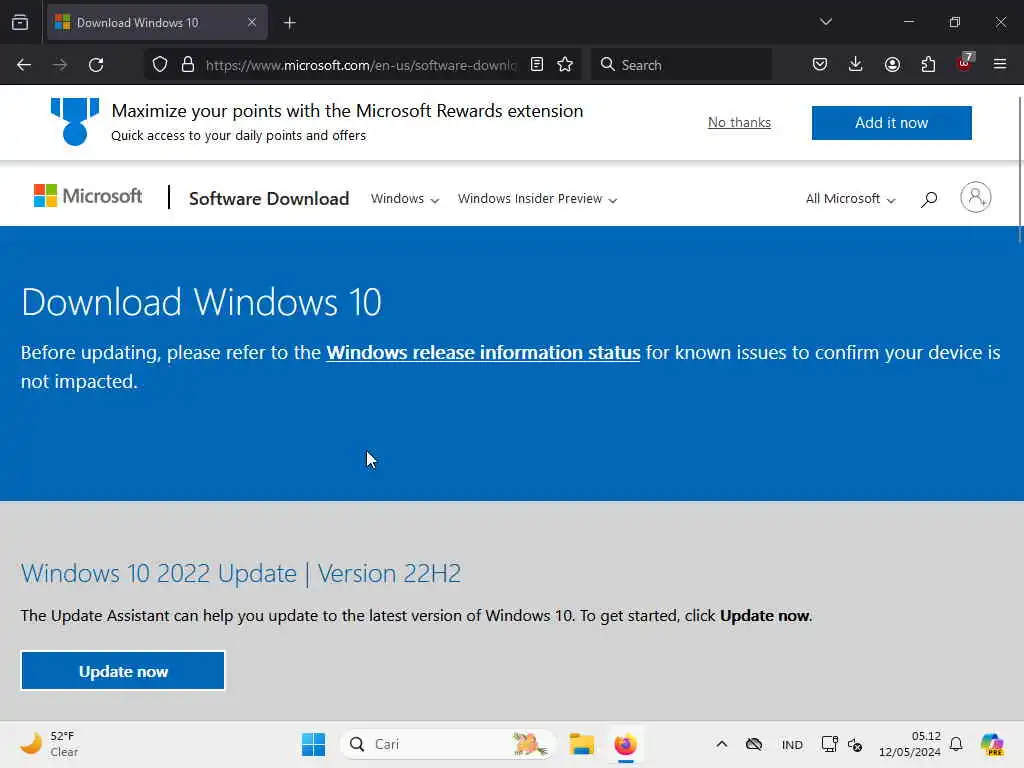This screenshot has height=768, width=1024.
Task: Expand the All Microsoft menu
Action: 850,199
